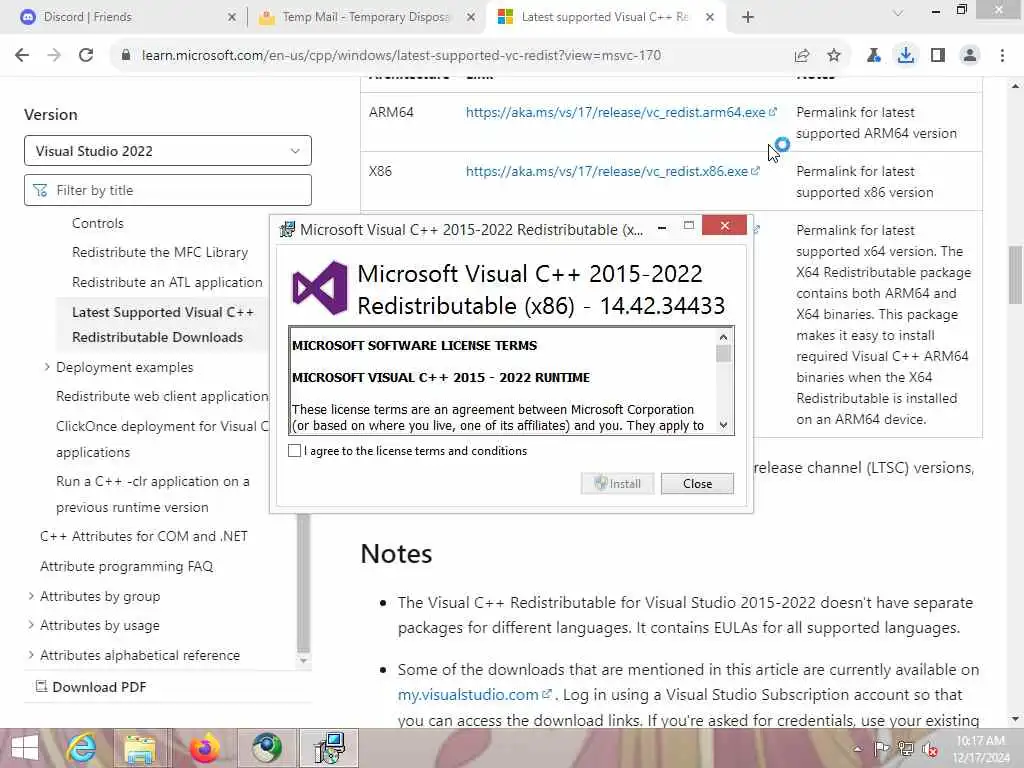The width and height of the screenshot is (1024, 768).
Task: Switch to the Temp Mail tab
Action: (x=366, y=17)
